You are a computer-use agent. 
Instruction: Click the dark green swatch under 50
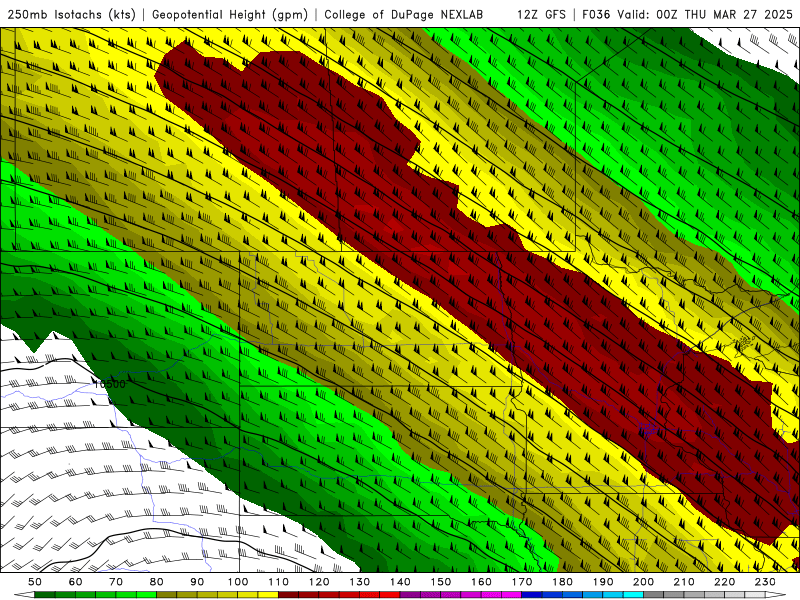45,595
